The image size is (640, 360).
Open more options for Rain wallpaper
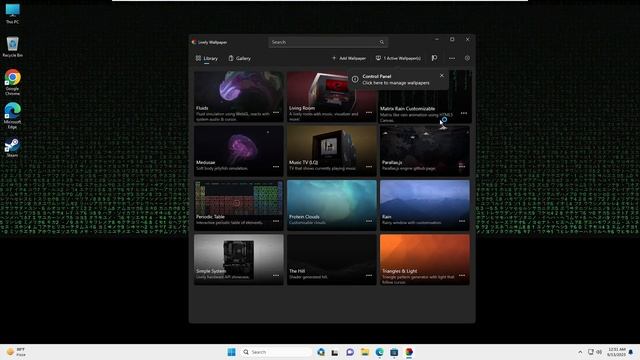(462, 221)
